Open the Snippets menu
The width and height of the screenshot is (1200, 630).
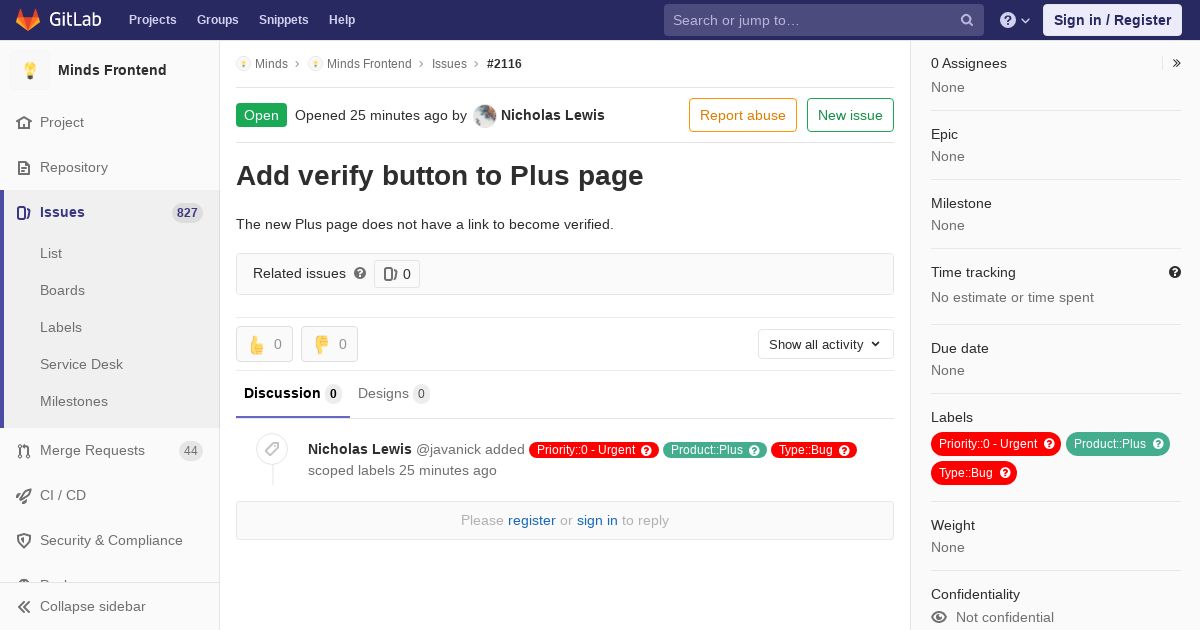tap(284, 20)
